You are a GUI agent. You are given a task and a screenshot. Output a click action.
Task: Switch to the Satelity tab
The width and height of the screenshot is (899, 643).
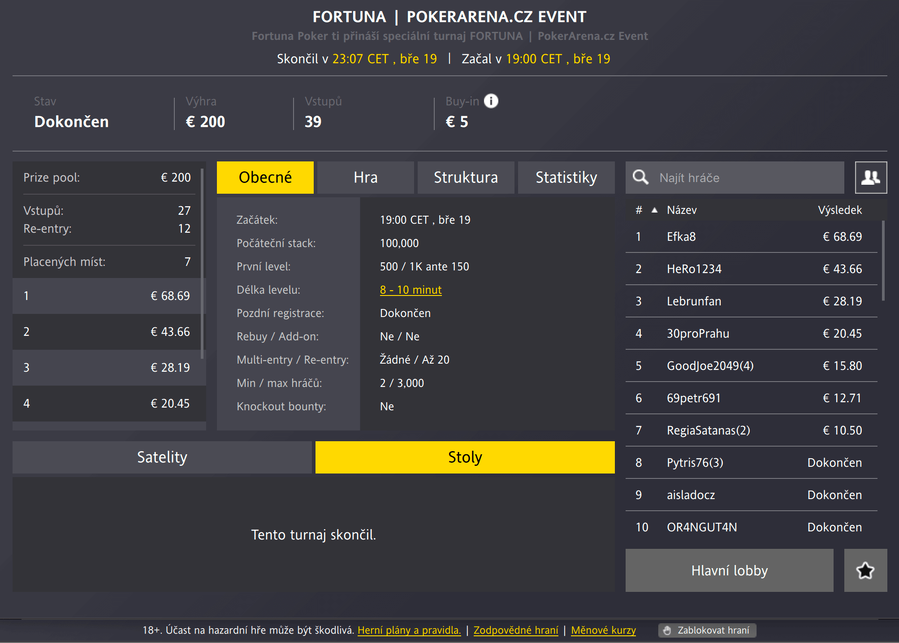click(x=162, y=457)
